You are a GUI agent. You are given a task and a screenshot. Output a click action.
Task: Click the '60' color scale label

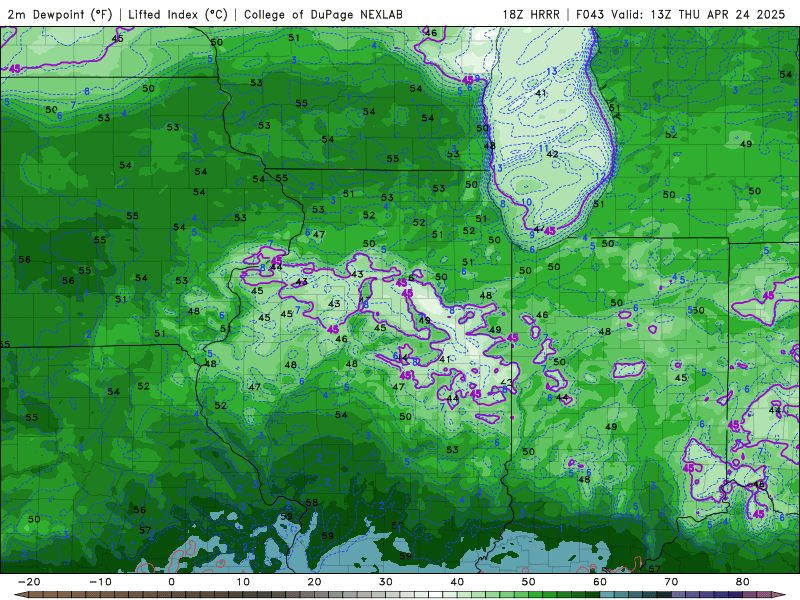(x=600, y=582)
